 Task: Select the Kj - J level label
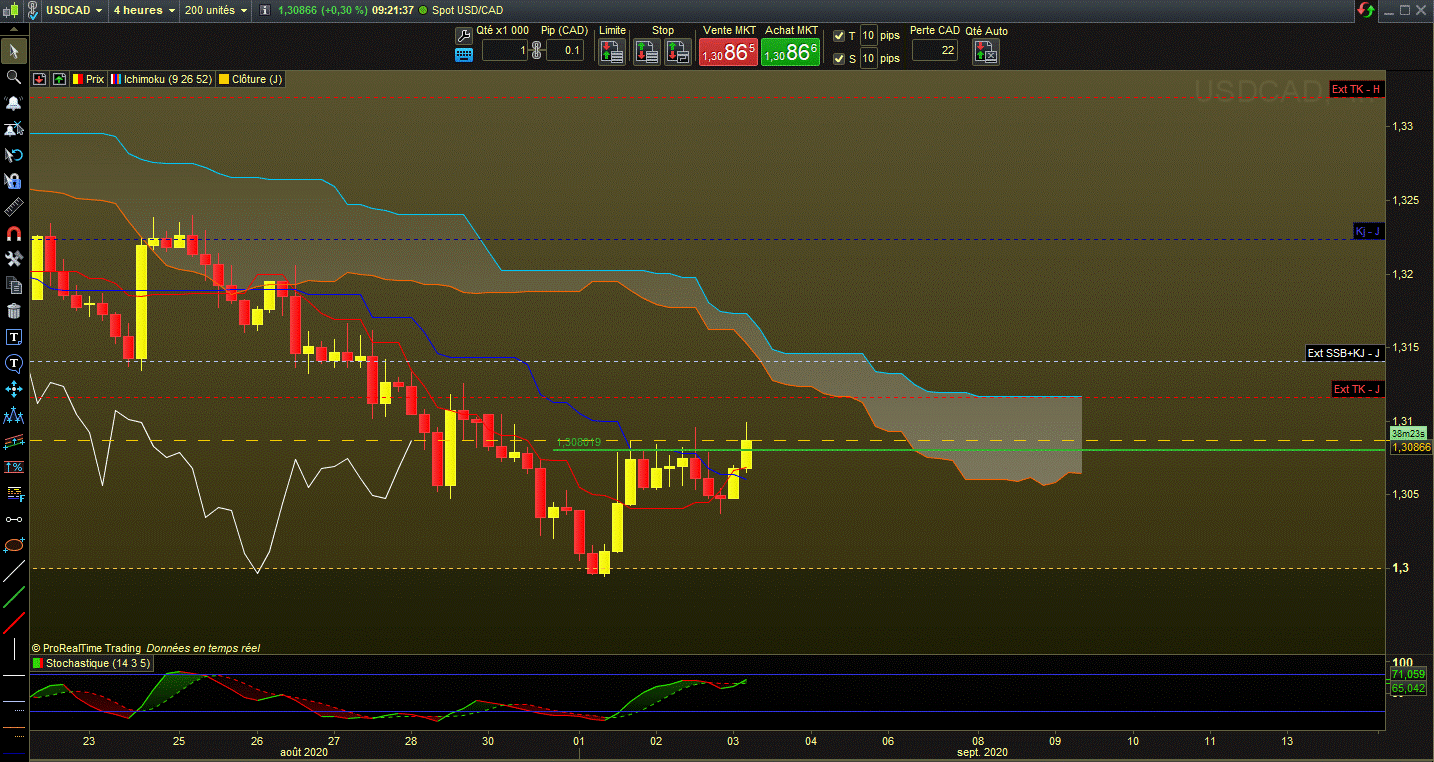tap(1368, 231)
